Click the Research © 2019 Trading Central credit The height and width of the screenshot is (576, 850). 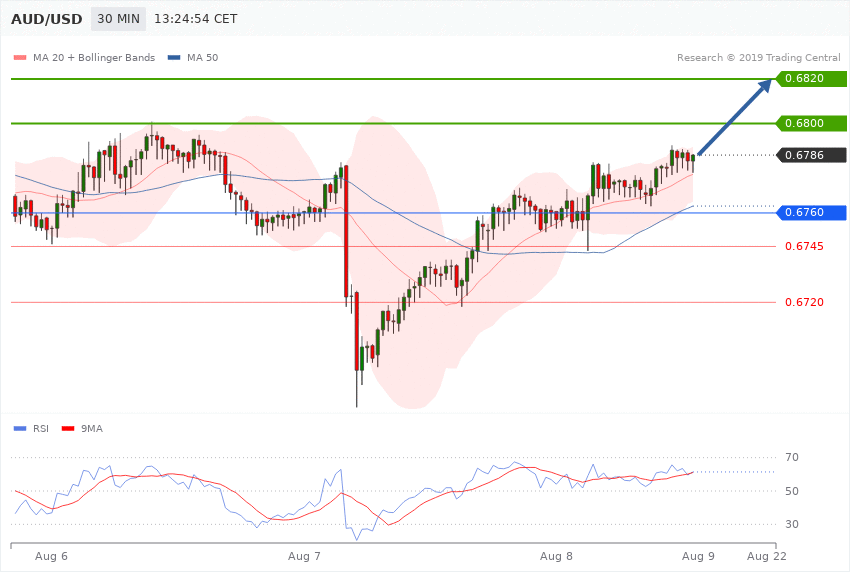pos(758,57)
